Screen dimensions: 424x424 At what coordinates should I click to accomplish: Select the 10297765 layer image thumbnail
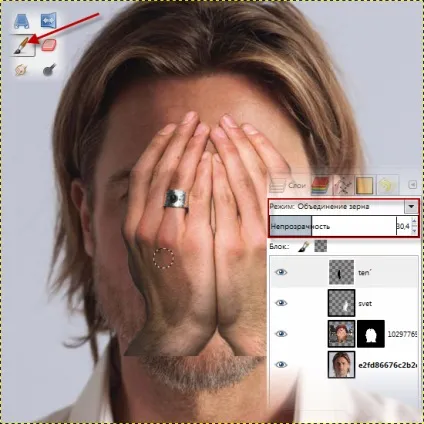tap(341, 334)
